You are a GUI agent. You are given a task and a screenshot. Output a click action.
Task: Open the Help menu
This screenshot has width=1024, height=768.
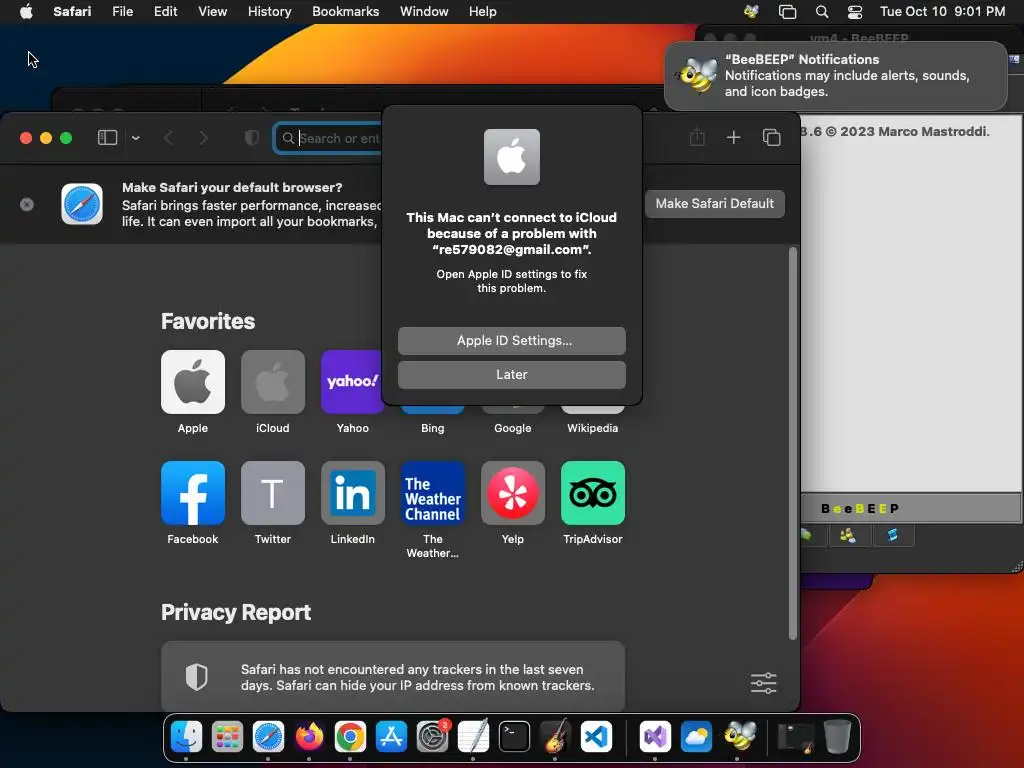pyautogui.click(x=483, y=11)
